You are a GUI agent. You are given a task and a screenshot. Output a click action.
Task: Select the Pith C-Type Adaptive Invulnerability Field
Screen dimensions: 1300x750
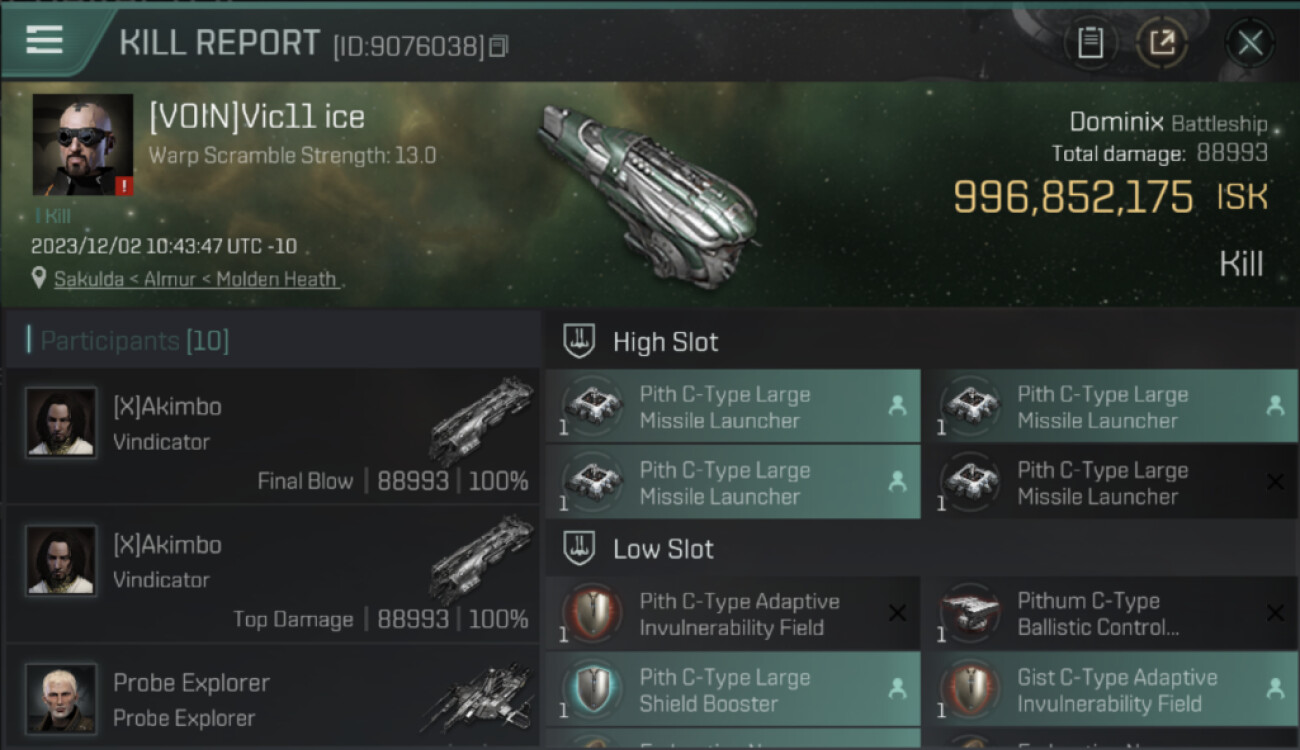click(732, 614)
